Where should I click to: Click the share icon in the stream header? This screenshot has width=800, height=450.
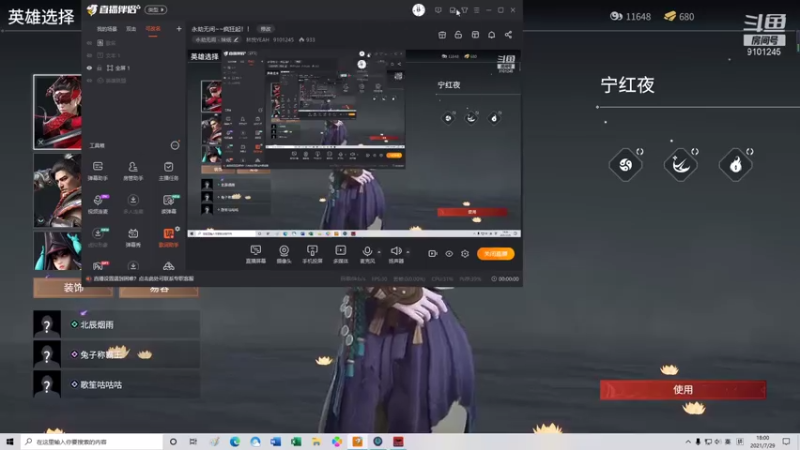(x=508, y=35)
